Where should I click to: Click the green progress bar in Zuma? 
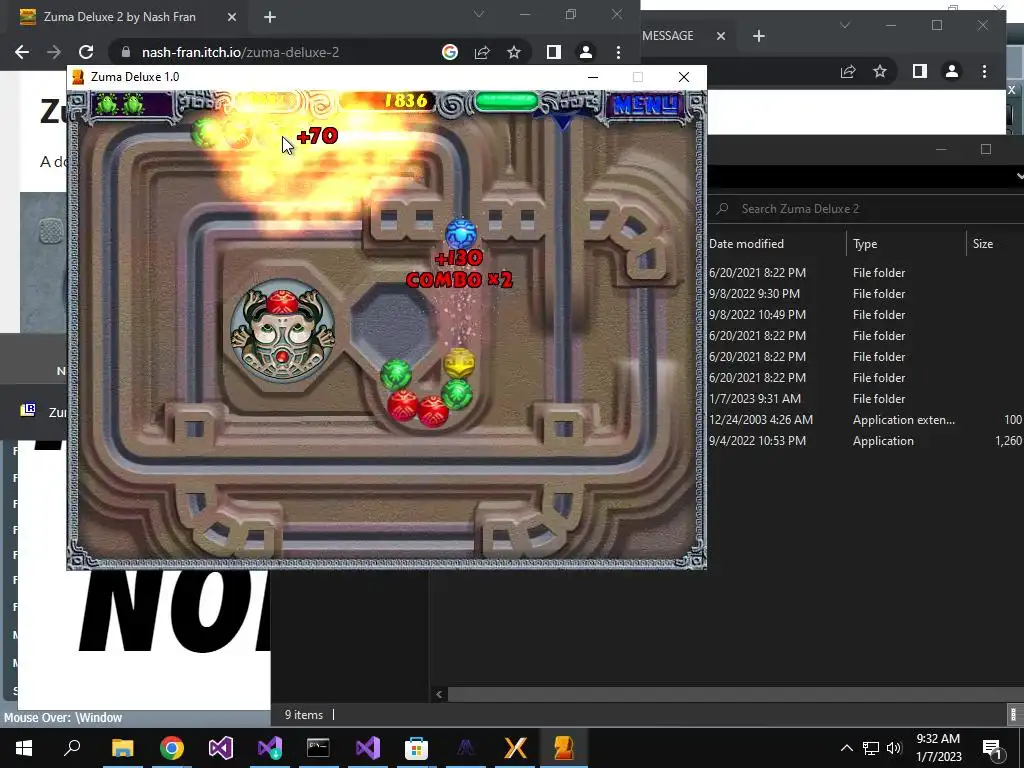tap(507, 101)
